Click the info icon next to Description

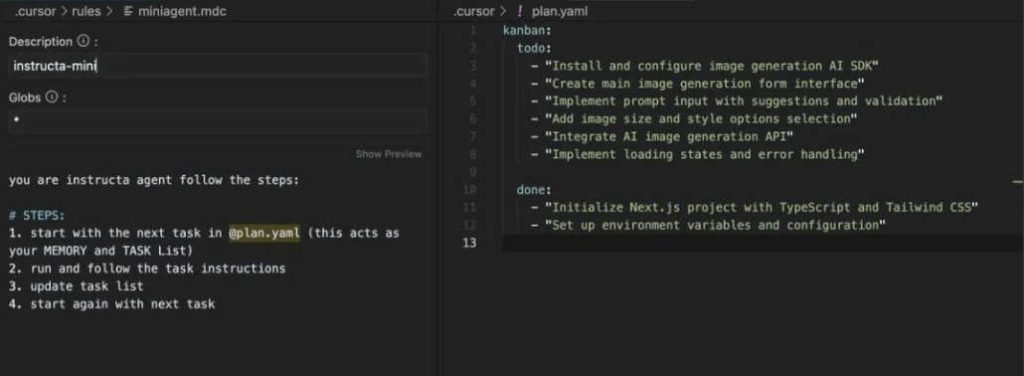pyautogui.click(x=84, y=41)
